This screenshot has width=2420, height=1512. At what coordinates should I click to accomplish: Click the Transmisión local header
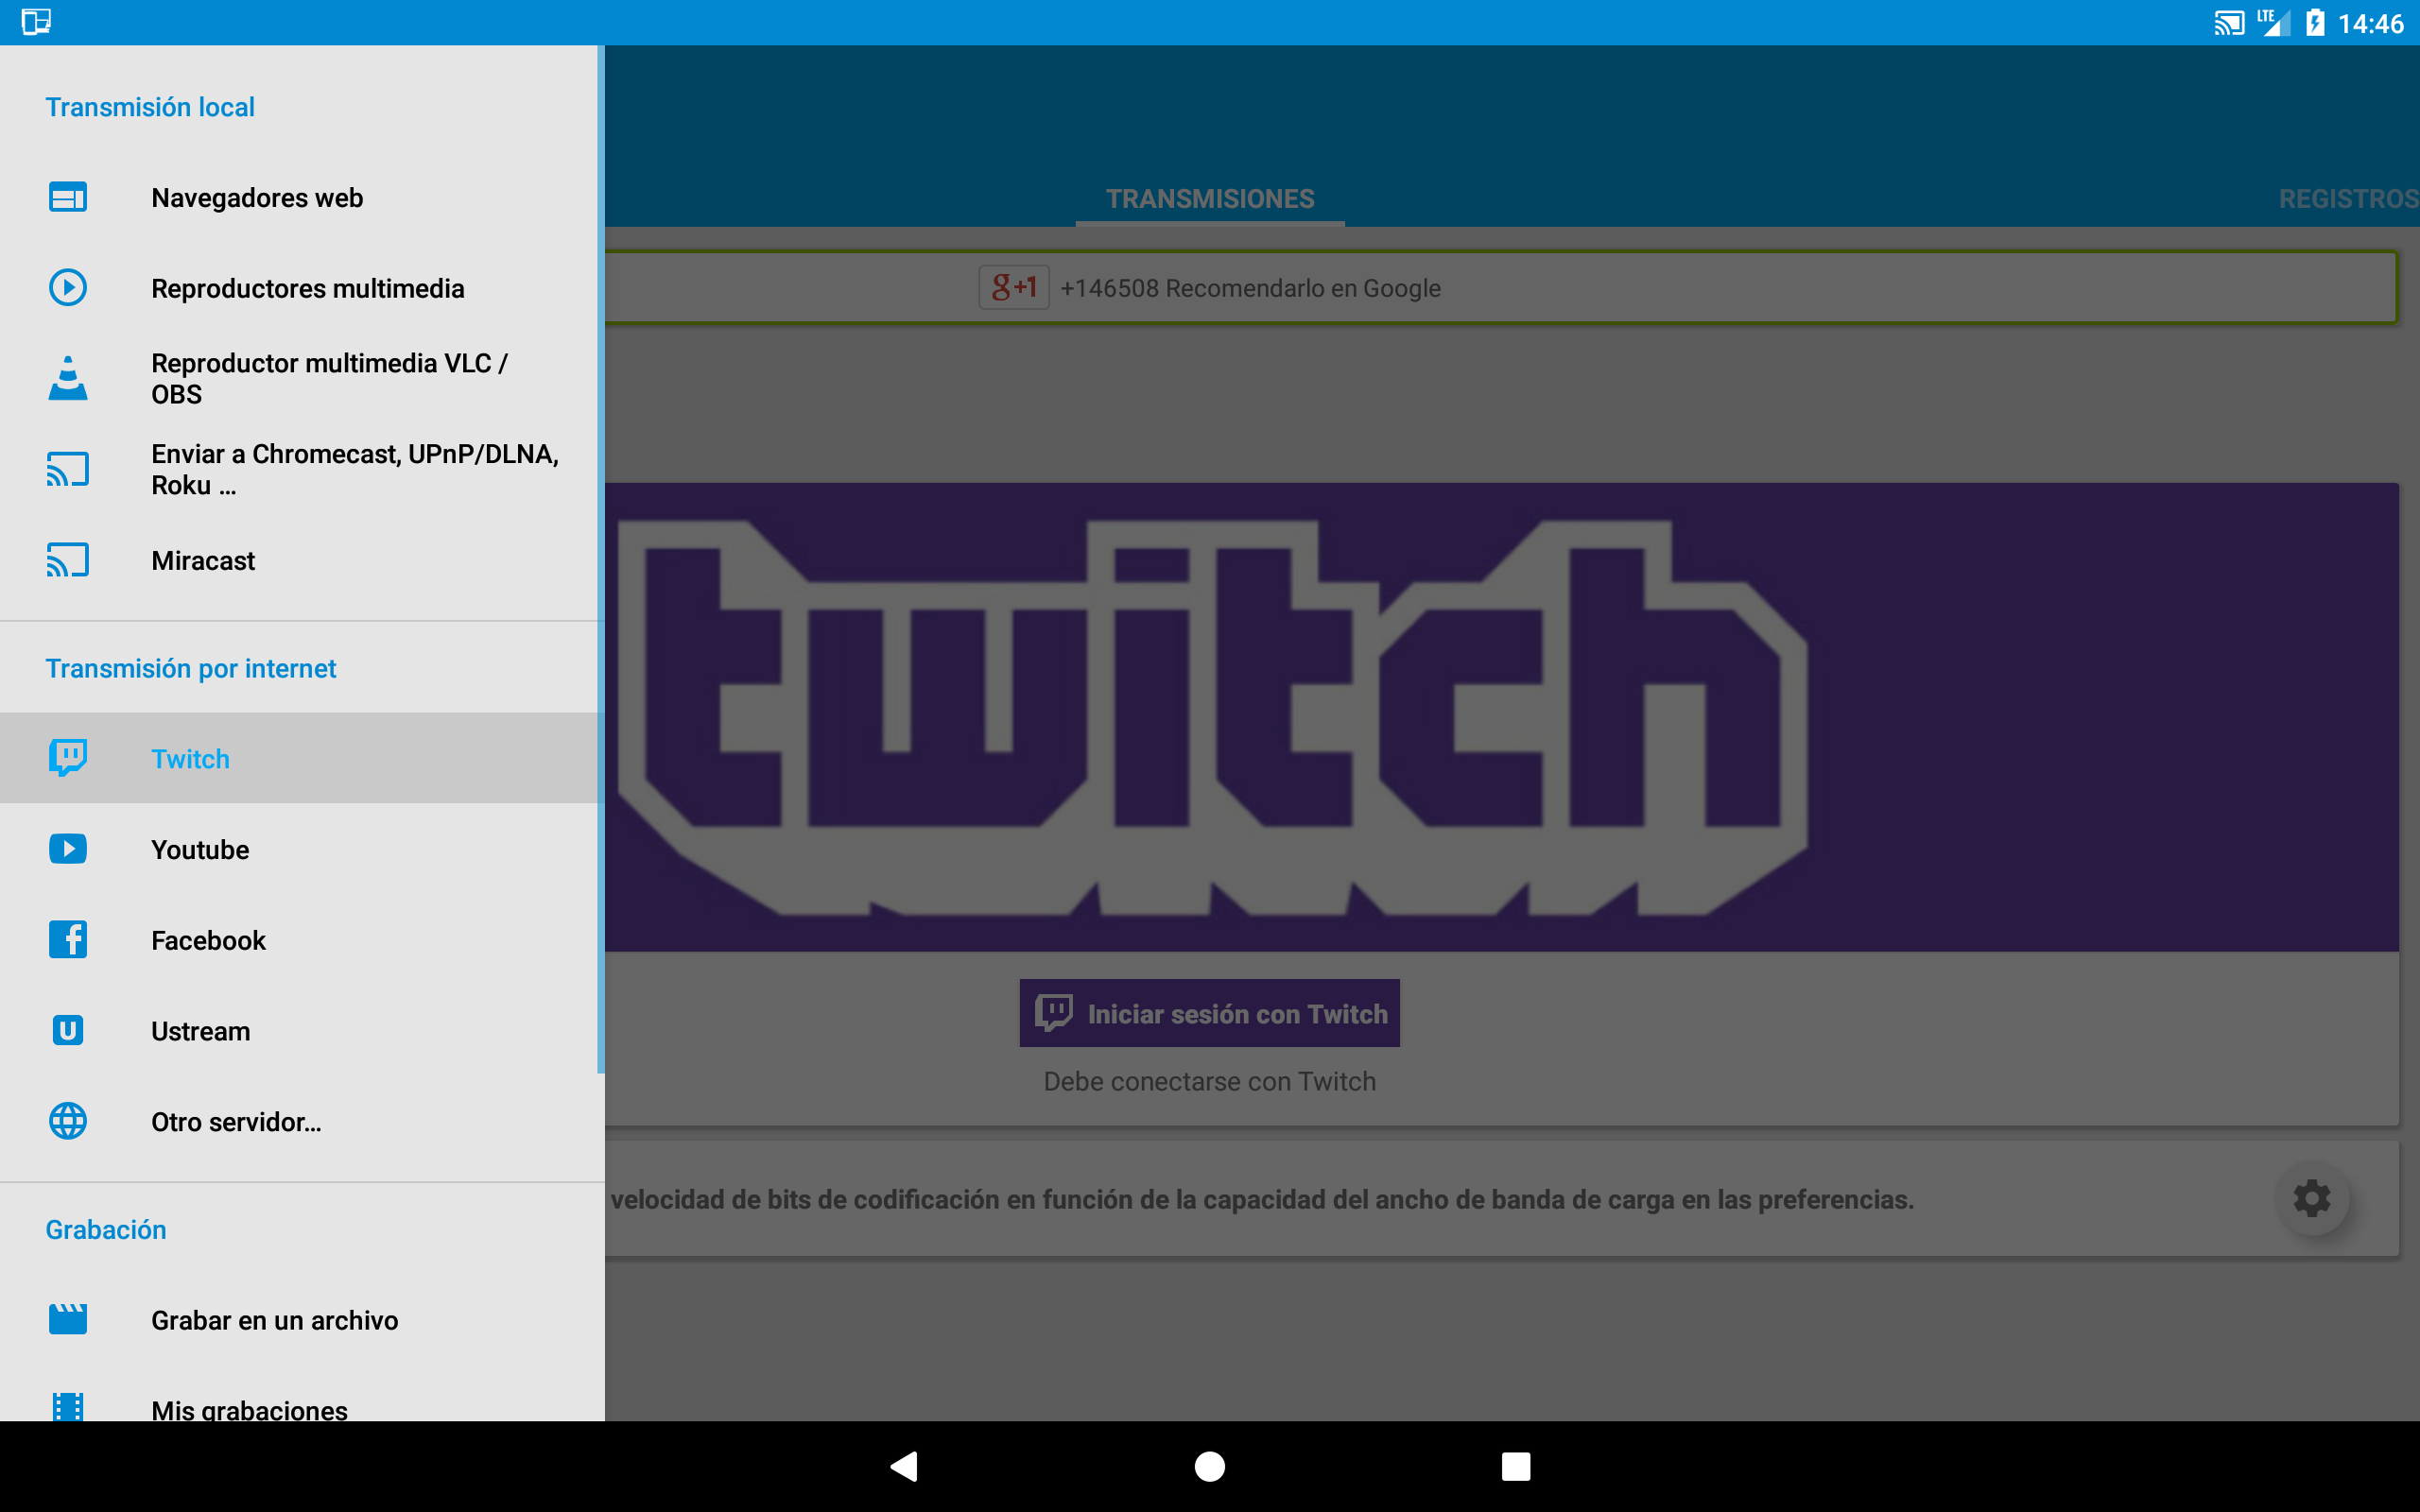pos(150,106)
